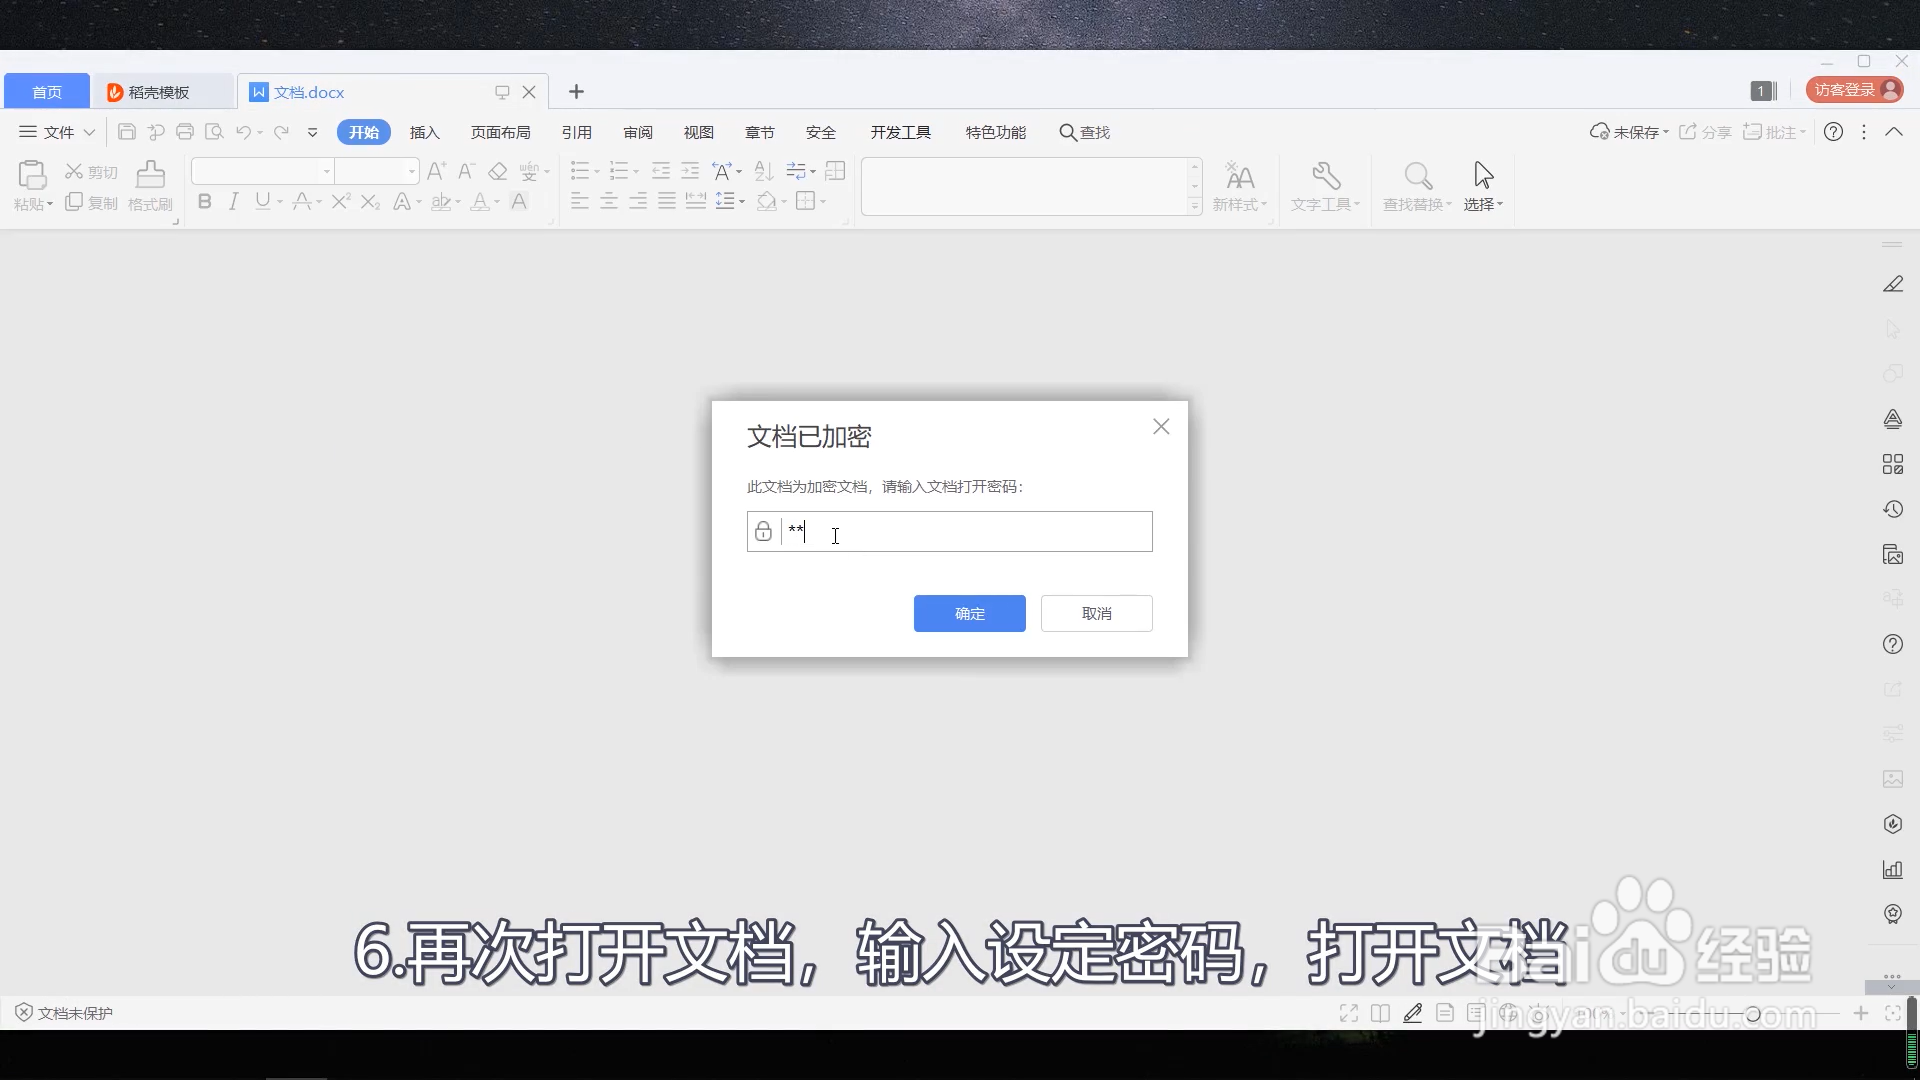1920x1080 pixels.
Task: Click the redo icon
Action: pos(281,132)
